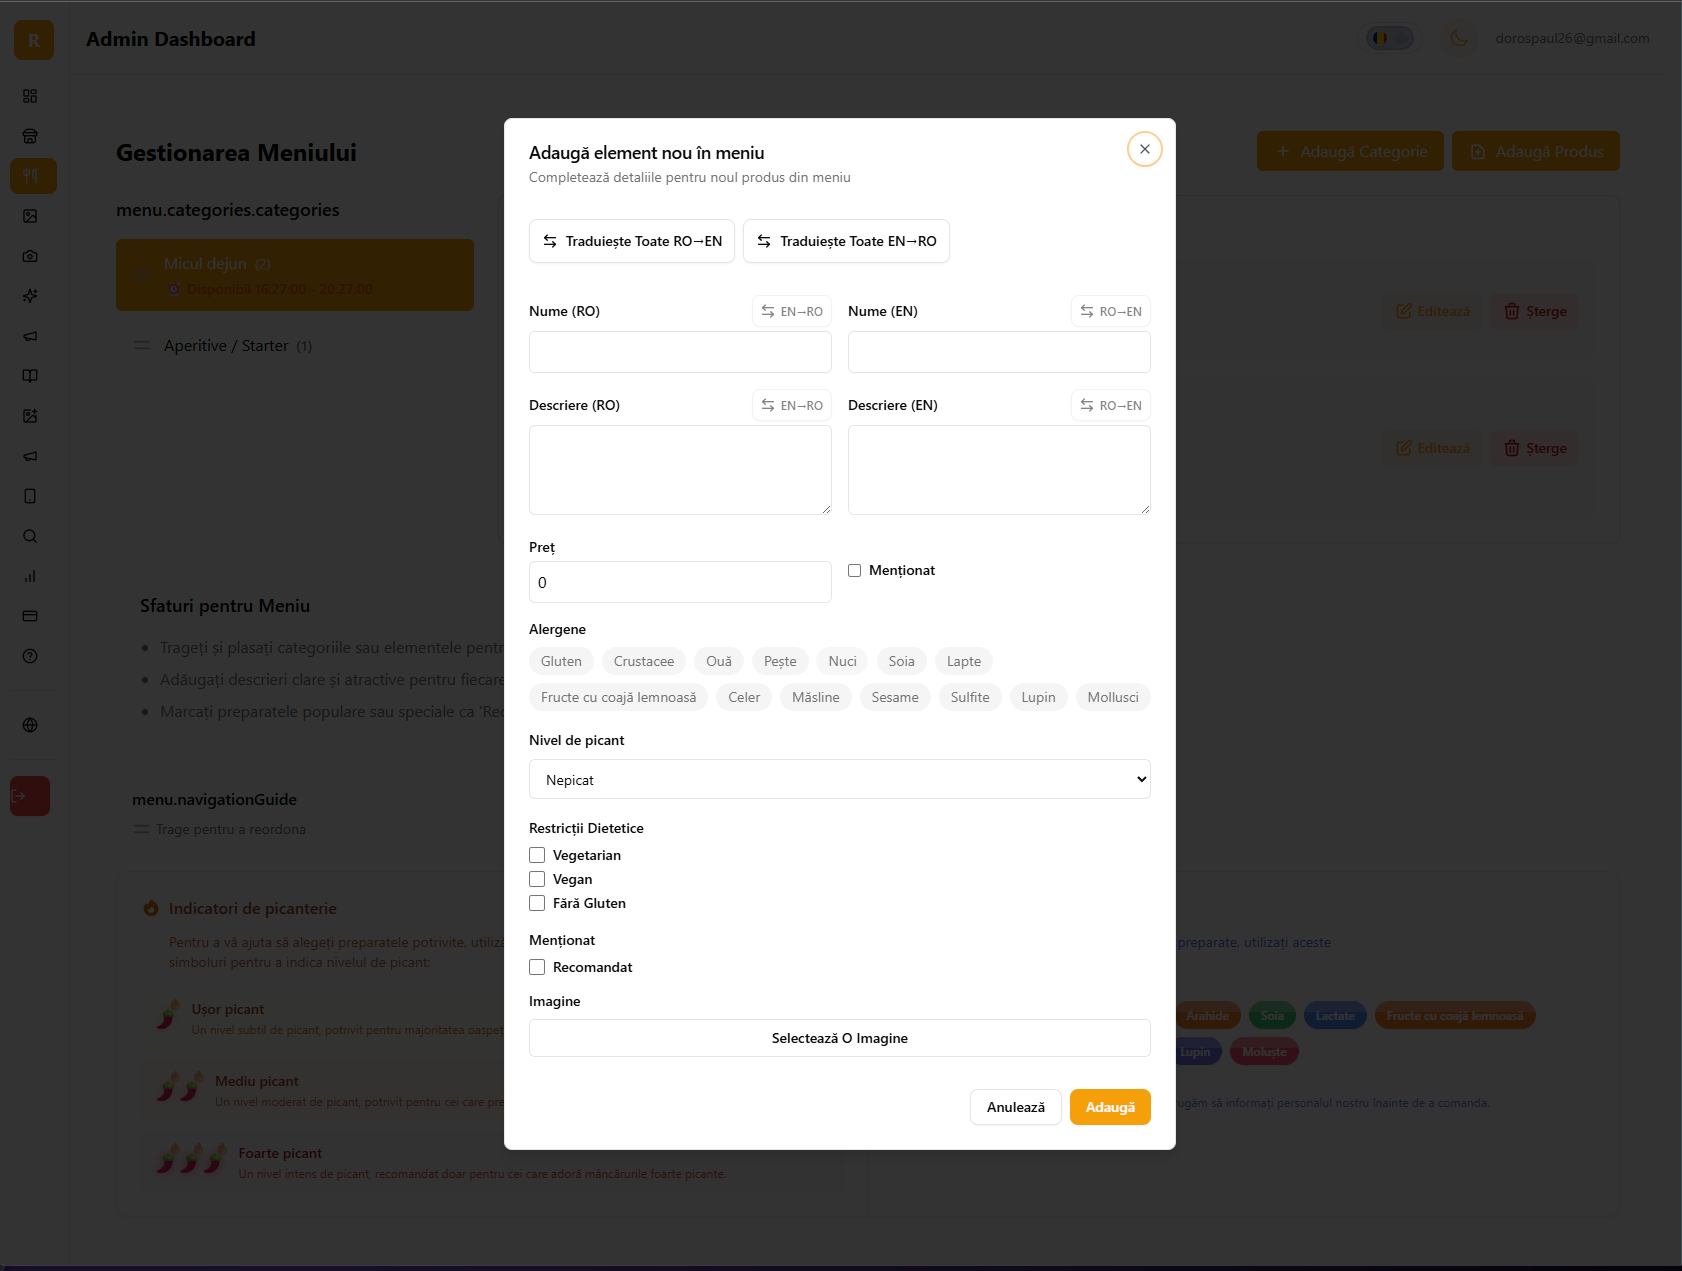Open the analytics bar chart icon
Viewport: 1682px width, 1271px height.
click(x=30, y=576)
